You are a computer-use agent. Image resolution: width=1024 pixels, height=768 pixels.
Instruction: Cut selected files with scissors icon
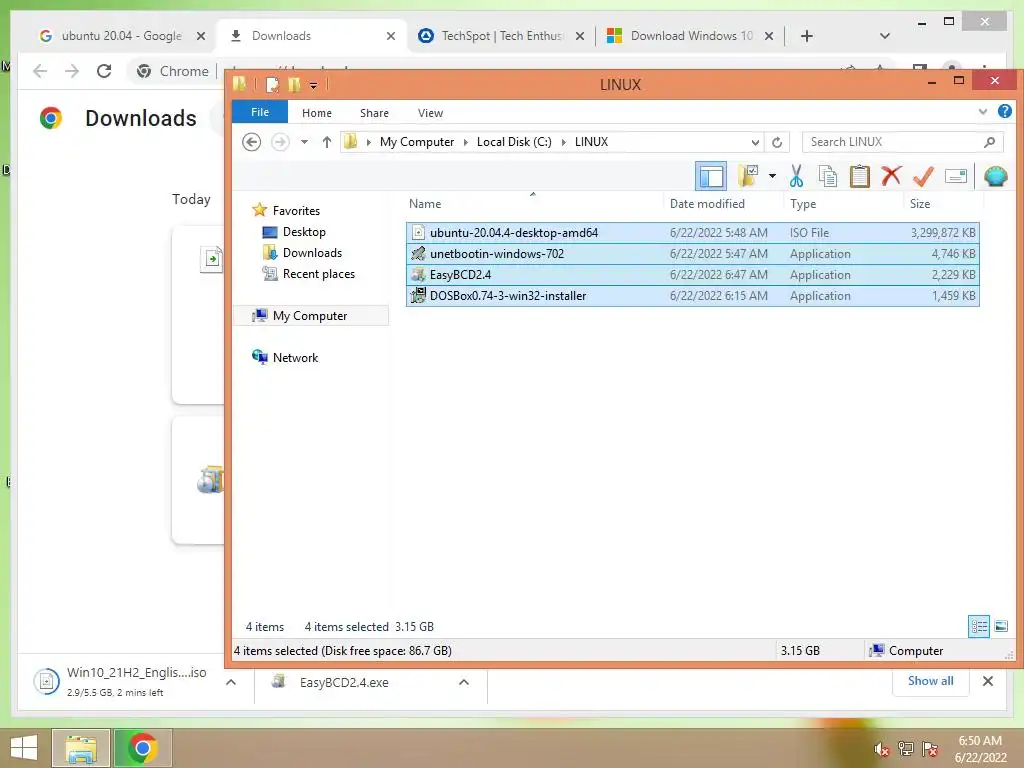tap(796, 176)
